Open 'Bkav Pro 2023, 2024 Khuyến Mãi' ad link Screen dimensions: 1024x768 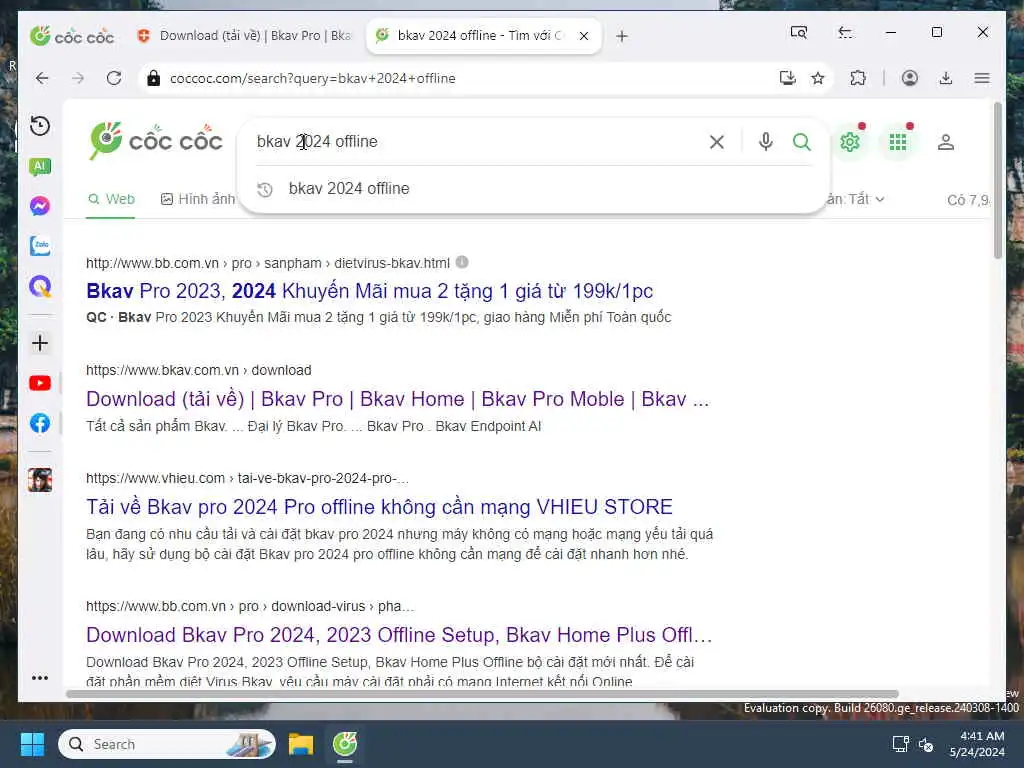pos(370,291)
